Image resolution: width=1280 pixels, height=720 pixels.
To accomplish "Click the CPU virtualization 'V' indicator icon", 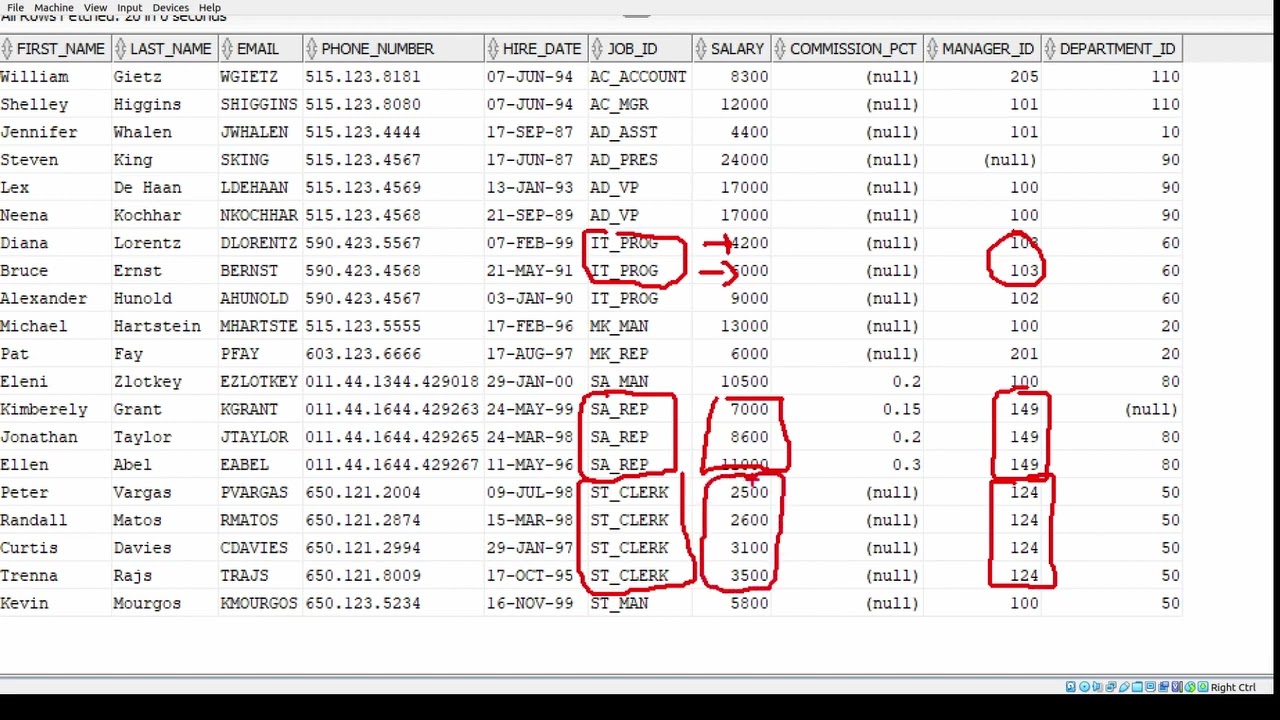I will [x=1177, y=687].
